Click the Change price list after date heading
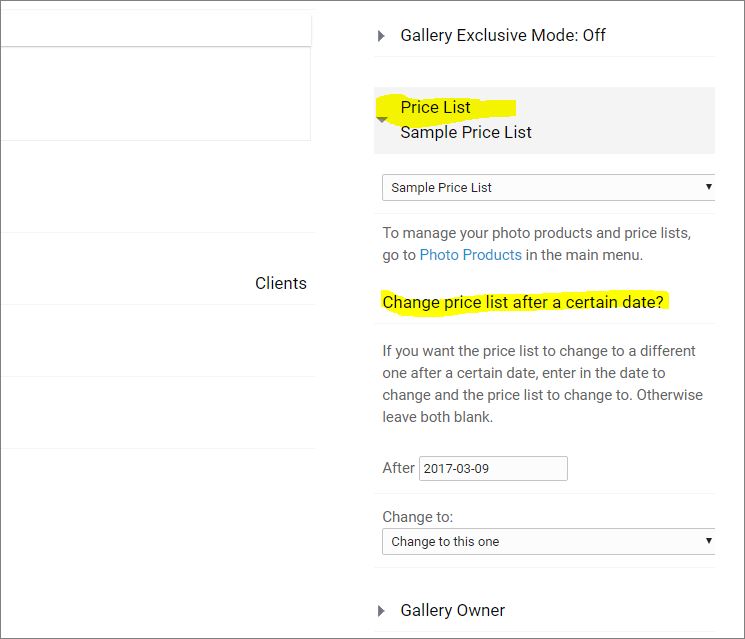Screen dimensions: 745x639 pyautogui.click(x=523, y=302)
